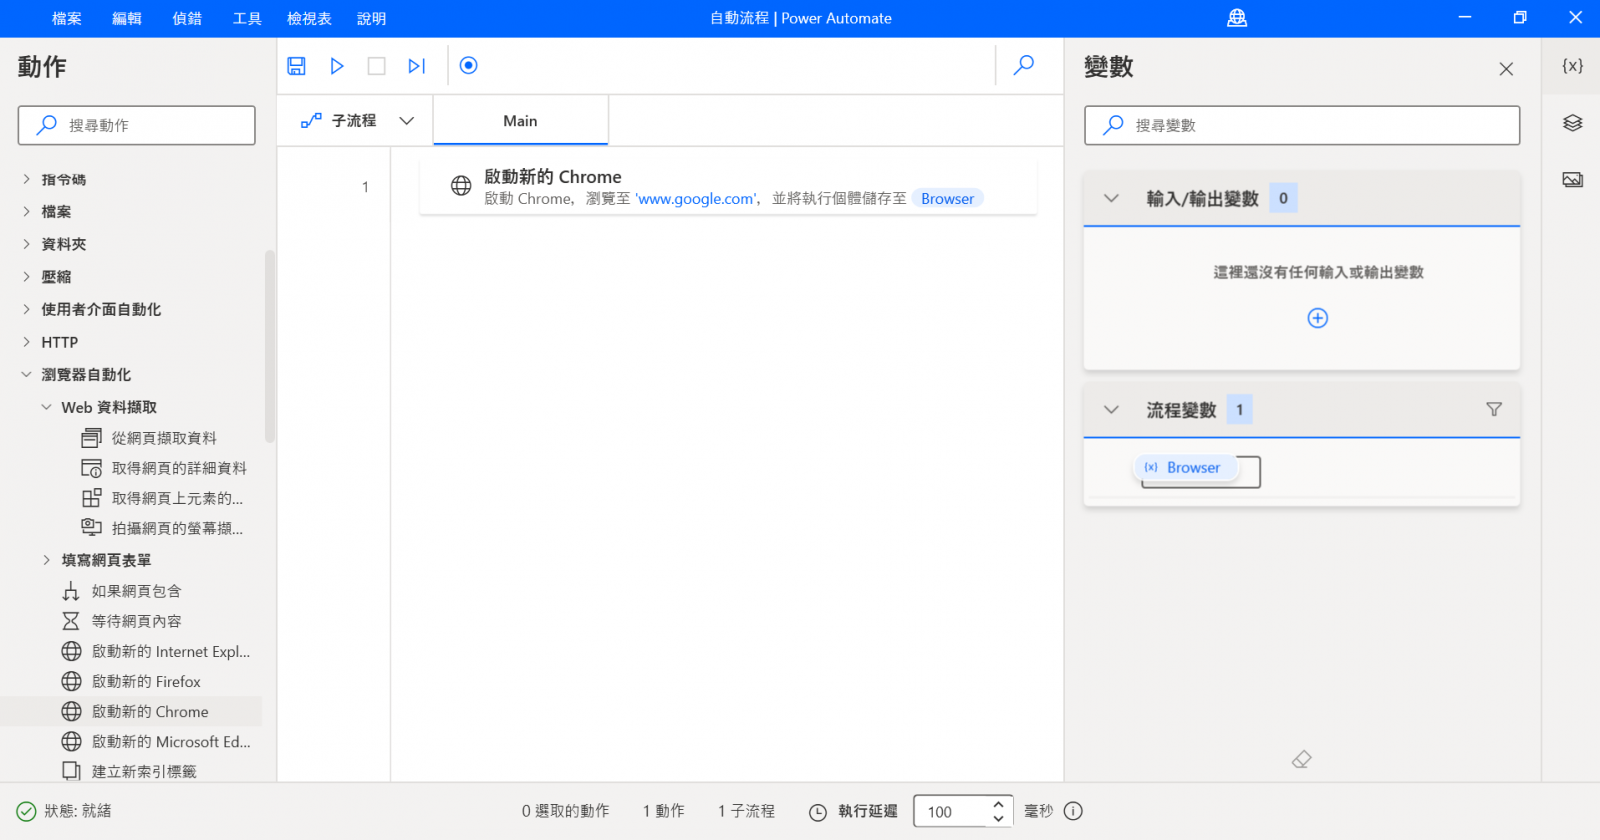This screenshot has width=1600, height=840.
Task: Open the 檔案 menu
Action: point(67,18)
